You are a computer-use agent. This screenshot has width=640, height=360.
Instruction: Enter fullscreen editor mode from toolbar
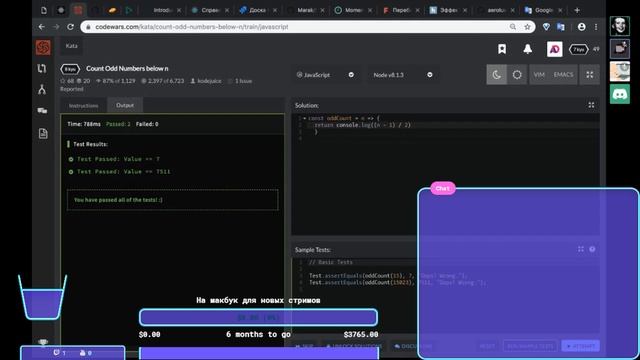pos(589,75)
